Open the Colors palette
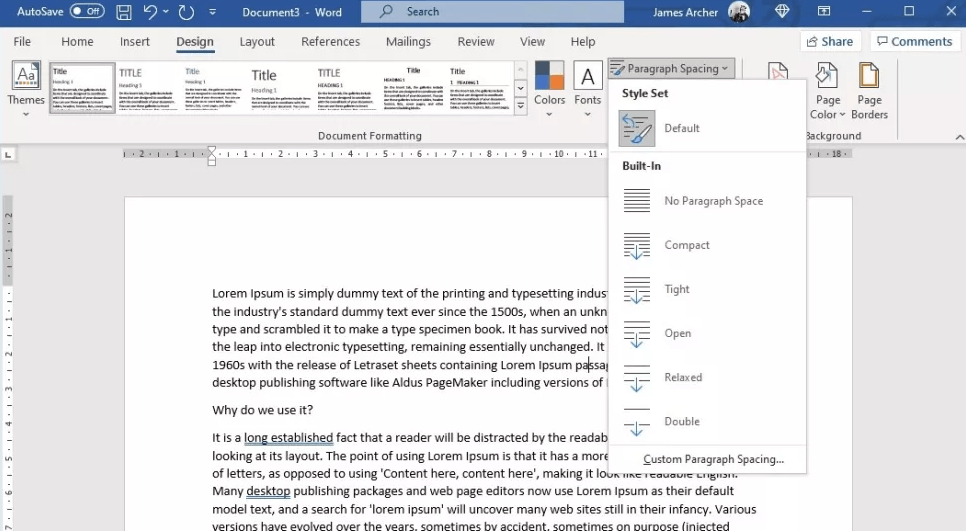This screenshot has height=531, width=966. (x=549, y=89)
